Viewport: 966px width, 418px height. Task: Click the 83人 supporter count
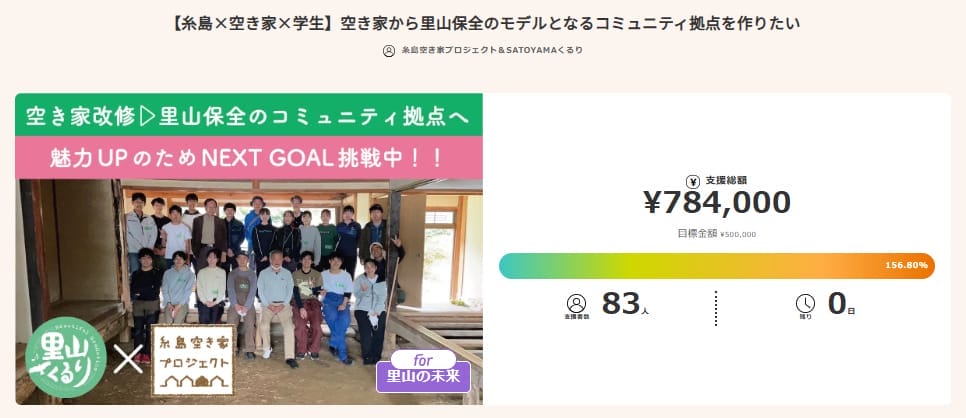tap(626, 304)
